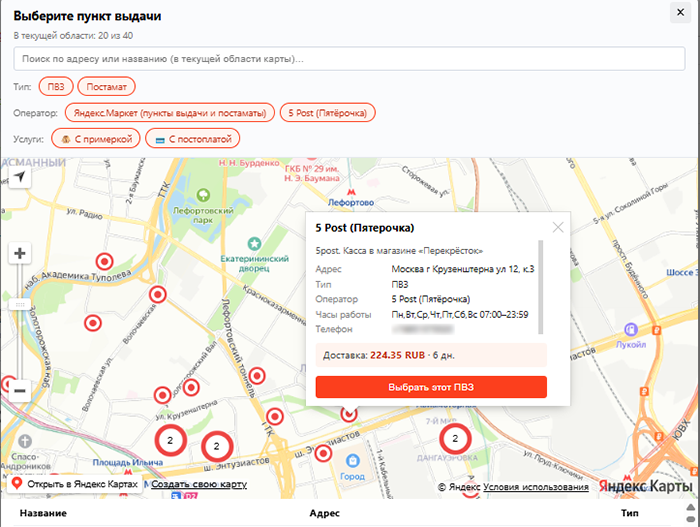Click the Яндекс Карты logo
Image resolution: width=700 pixels, height=527 pixels.
pos(646,486)
